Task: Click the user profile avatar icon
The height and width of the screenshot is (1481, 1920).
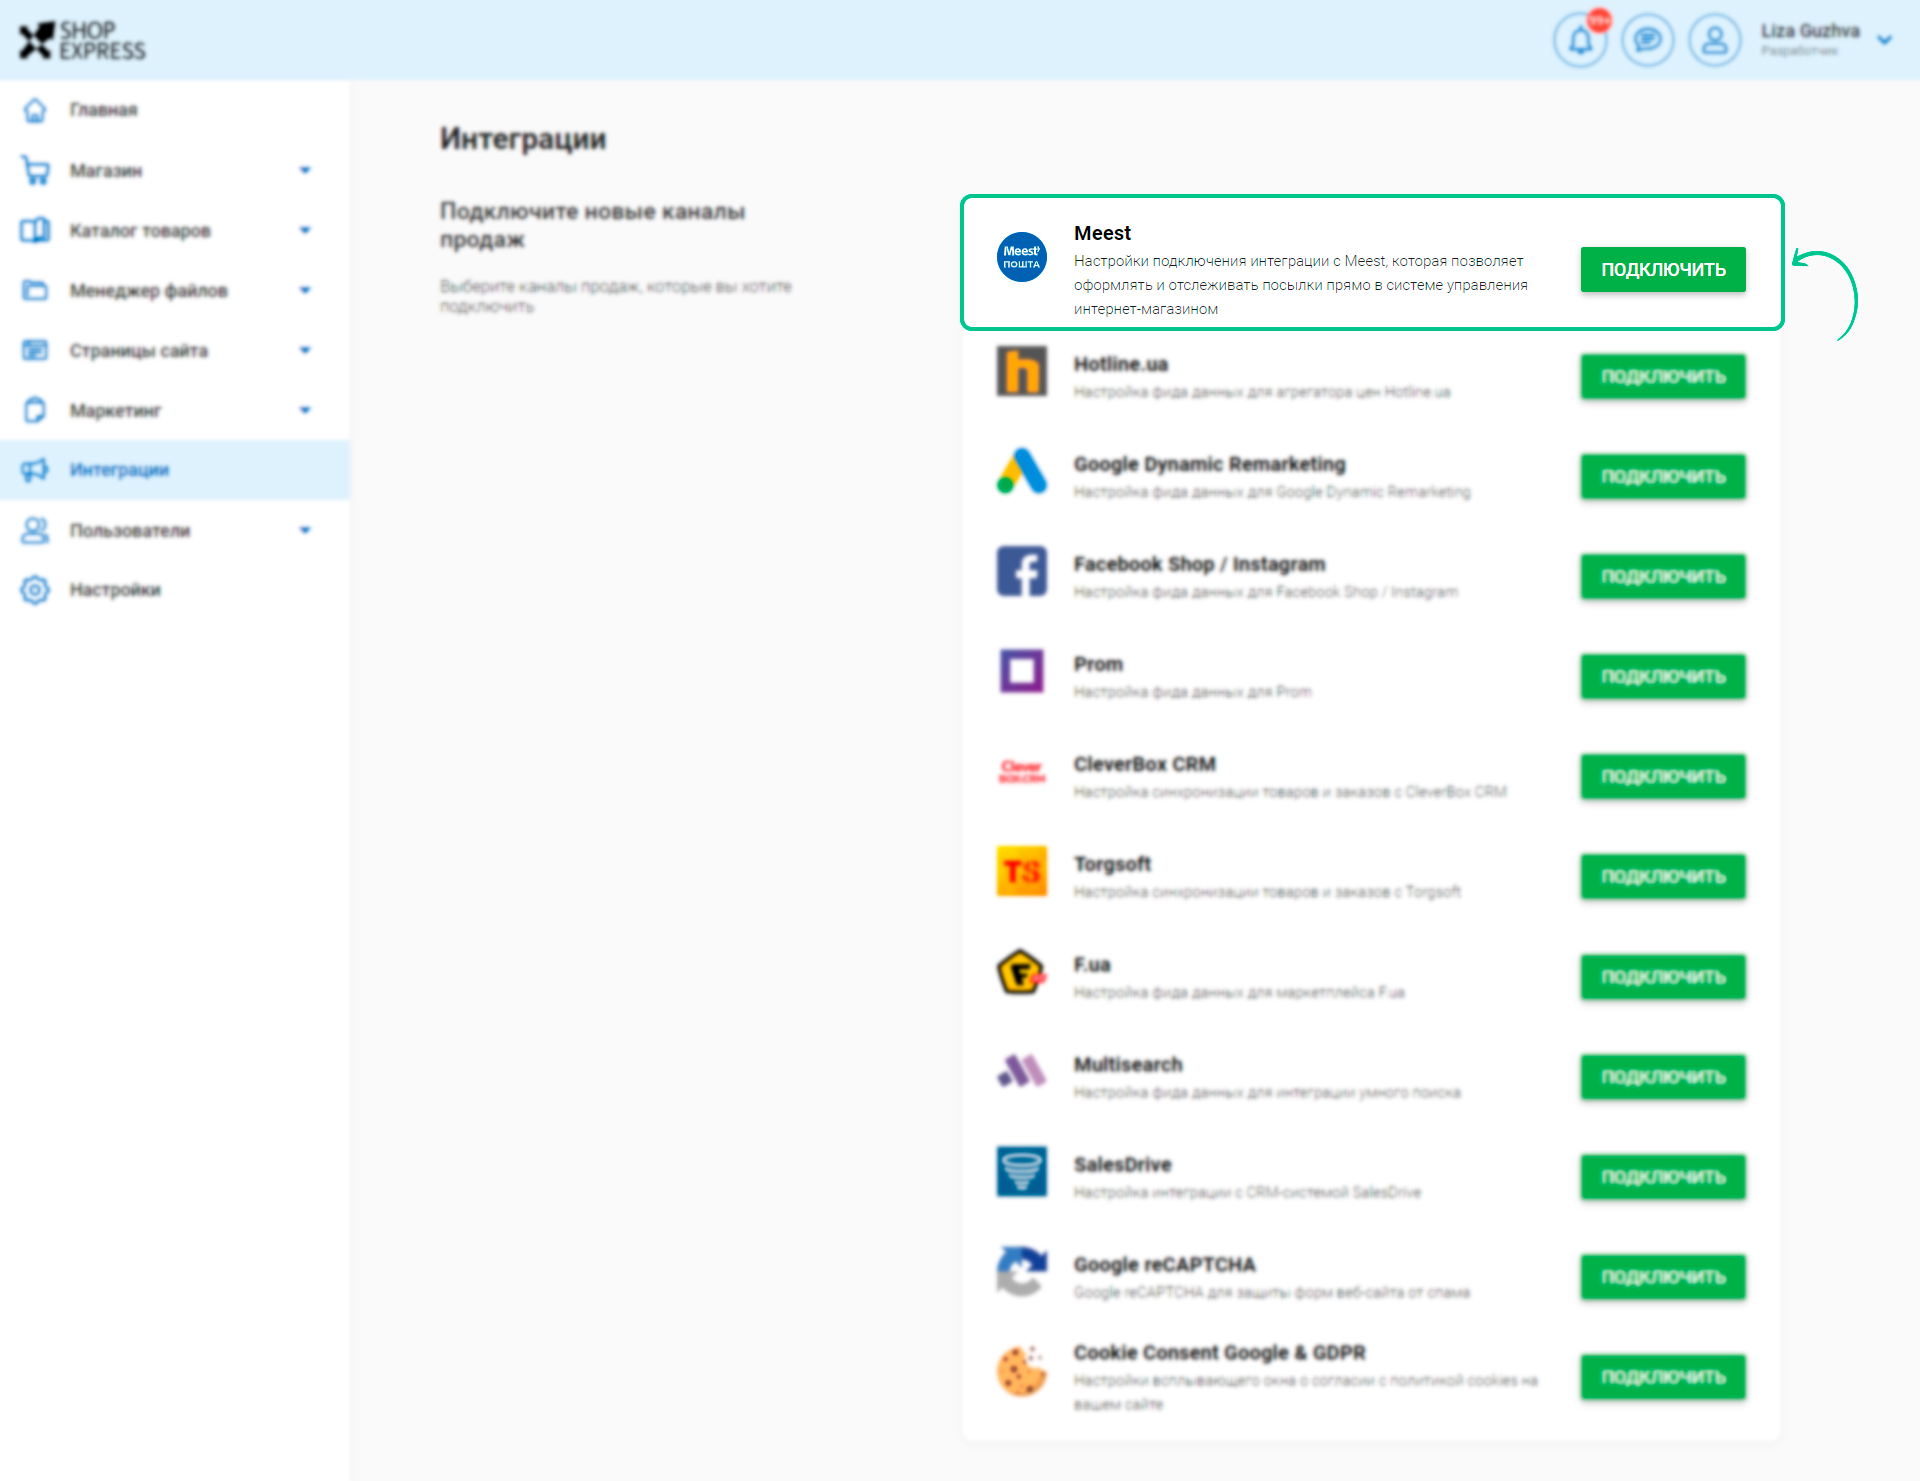Action: point(1715,40)
